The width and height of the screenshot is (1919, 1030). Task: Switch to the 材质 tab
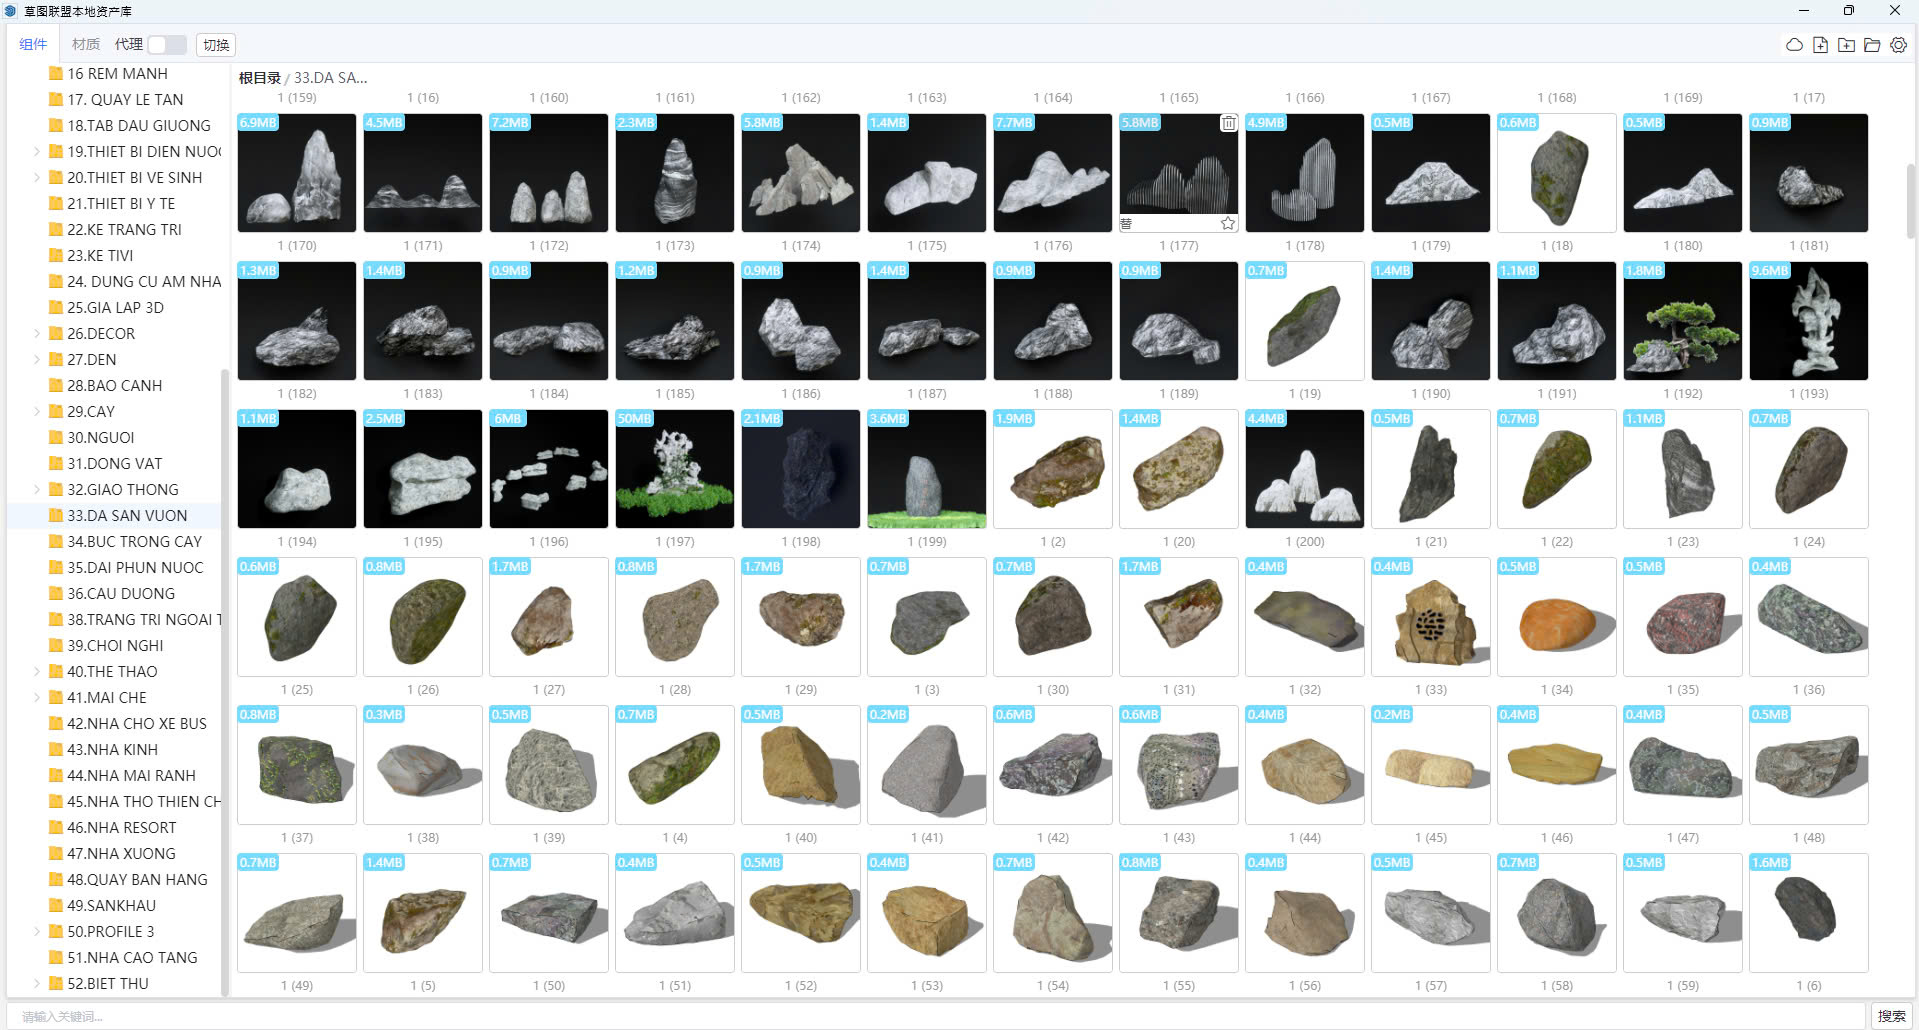tap(86, 45)
